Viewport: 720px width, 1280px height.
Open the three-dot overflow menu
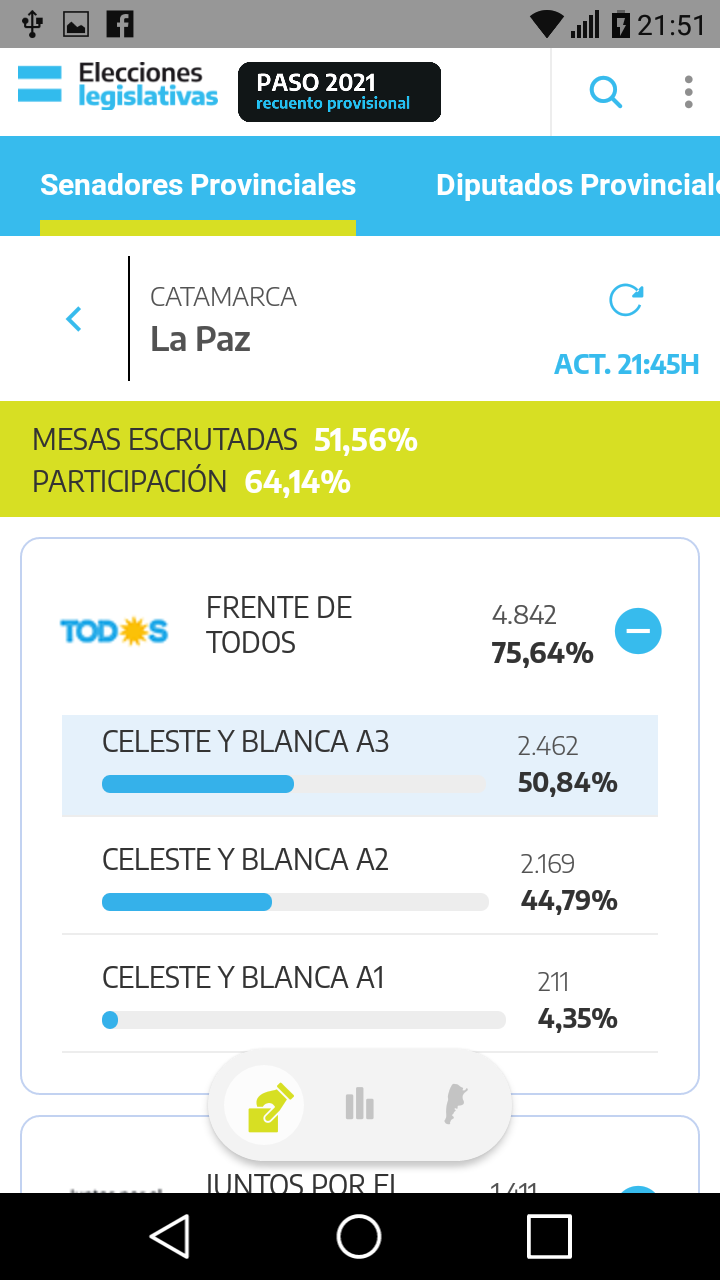[x=688, y=92]
